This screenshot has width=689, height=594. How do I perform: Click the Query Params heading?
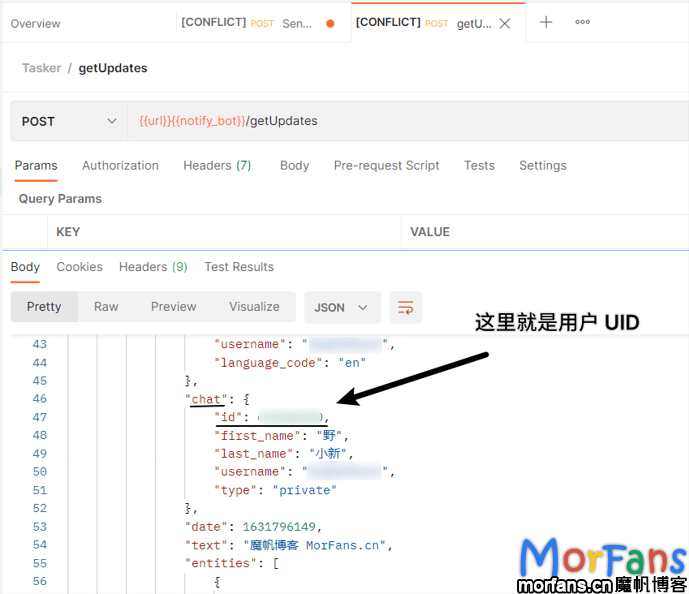(60, 199)
